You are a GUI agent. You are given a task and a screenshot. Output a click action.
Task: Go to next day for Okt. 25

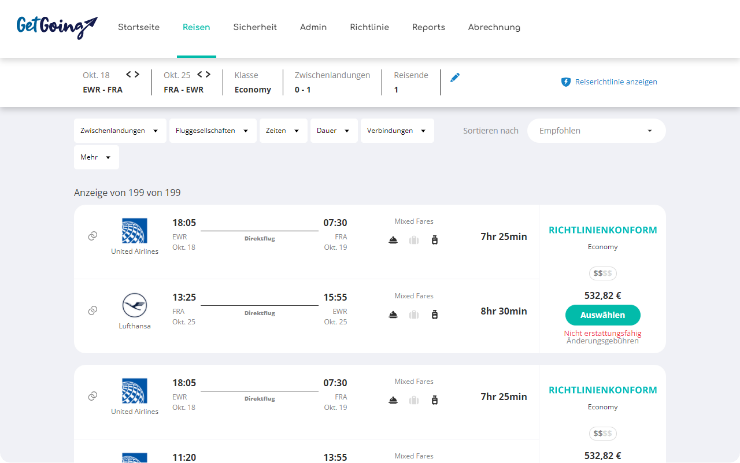pyautogui.click(x=208, y=75)
